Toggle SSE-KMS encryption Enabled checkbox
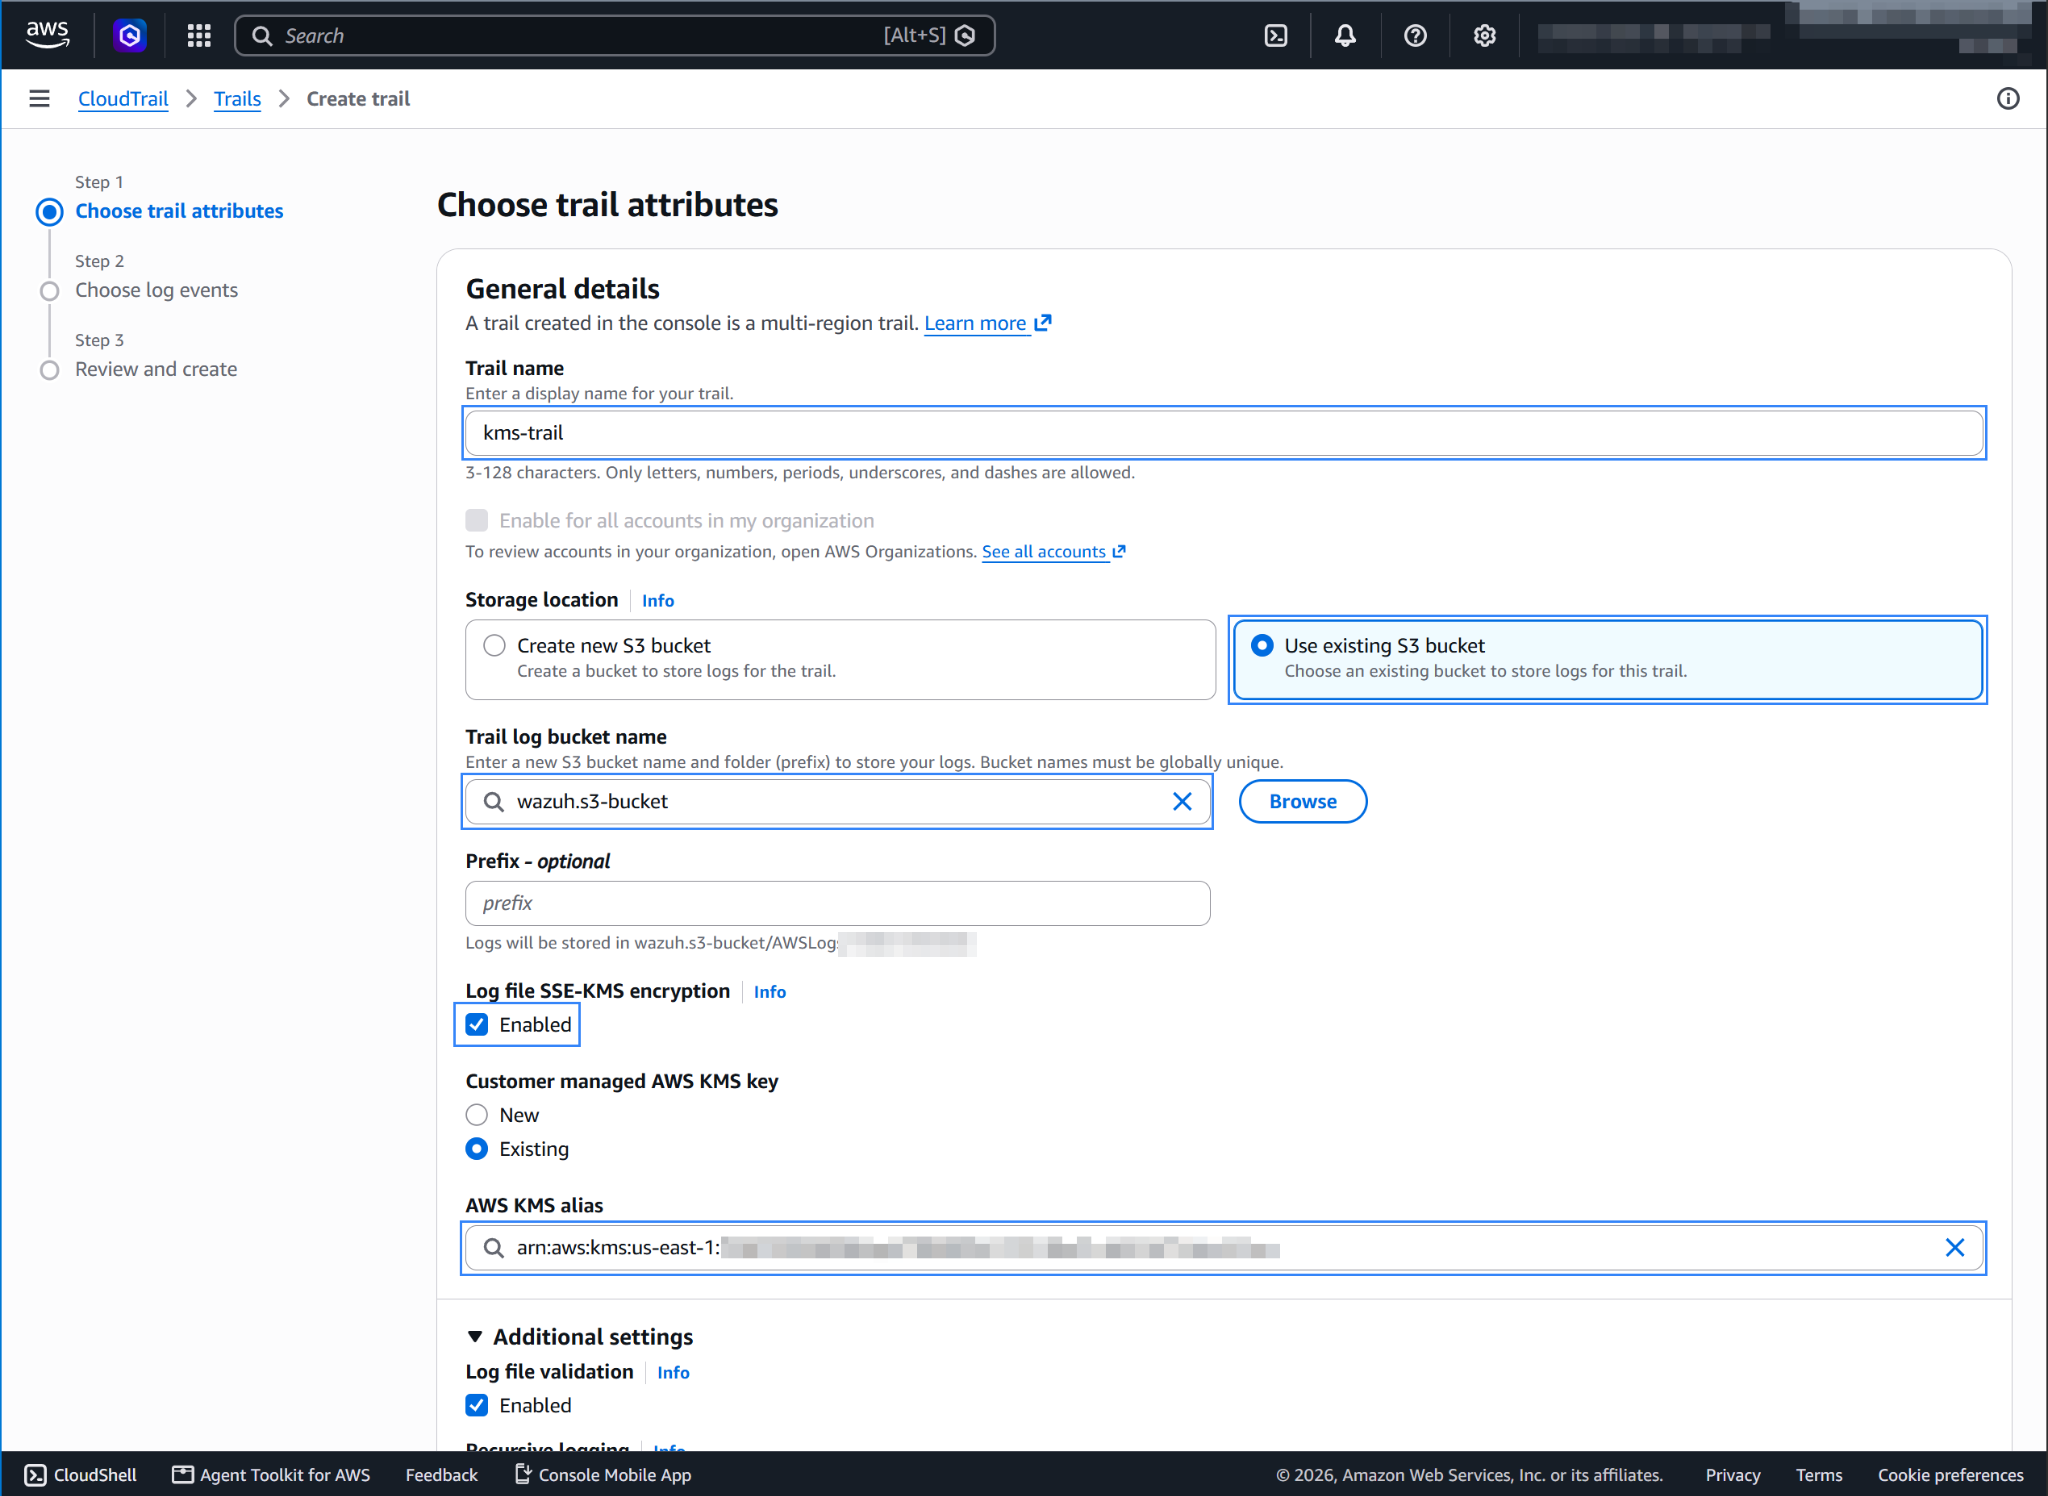2048x1496 pixels. point(477,1024)
